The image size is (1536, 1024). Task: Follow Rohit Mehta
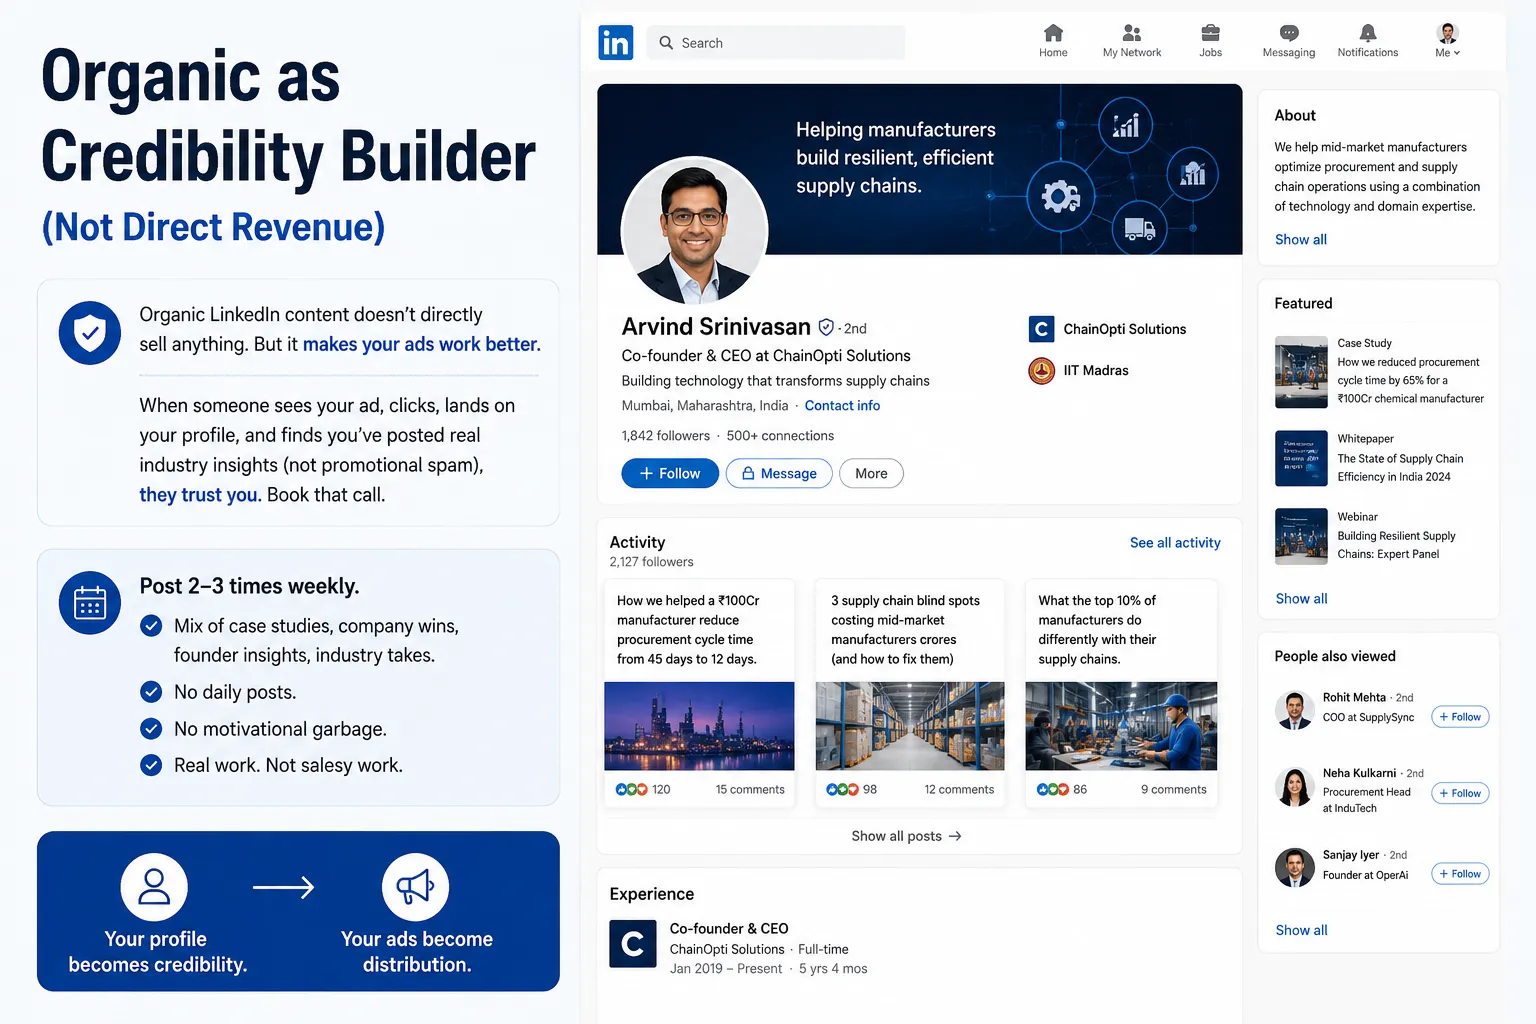click(x=1460, y=717)
